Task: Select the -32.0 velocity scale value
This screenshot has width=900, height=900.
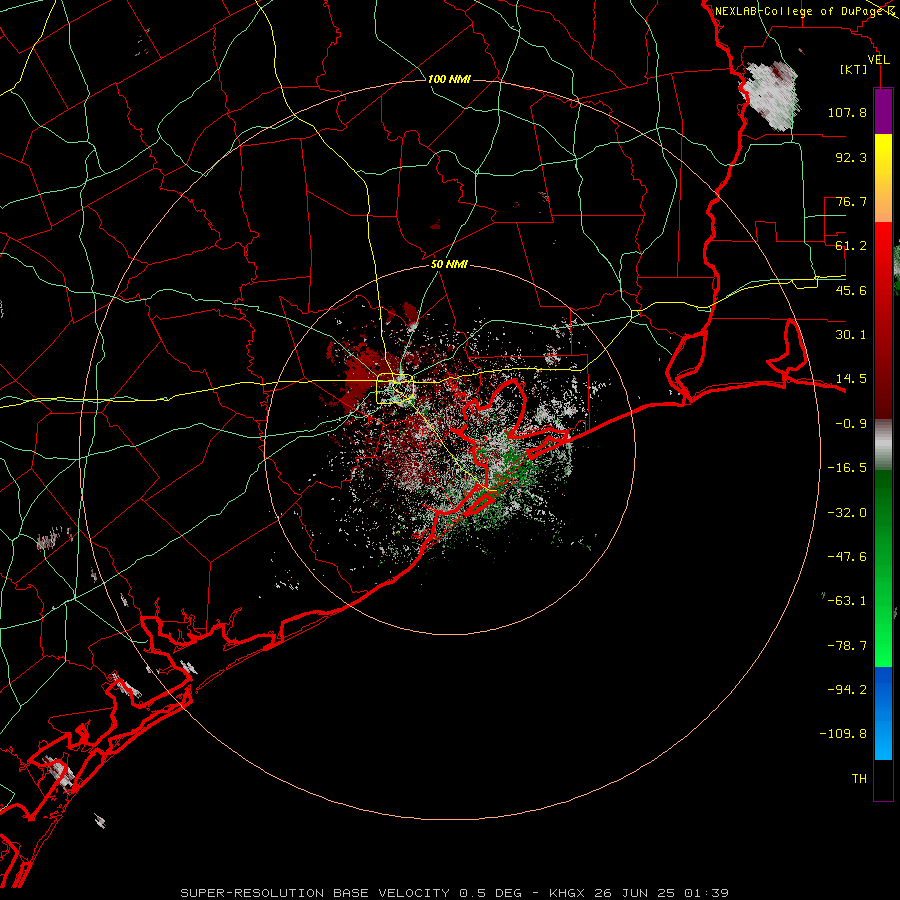Action: point(847,513)
